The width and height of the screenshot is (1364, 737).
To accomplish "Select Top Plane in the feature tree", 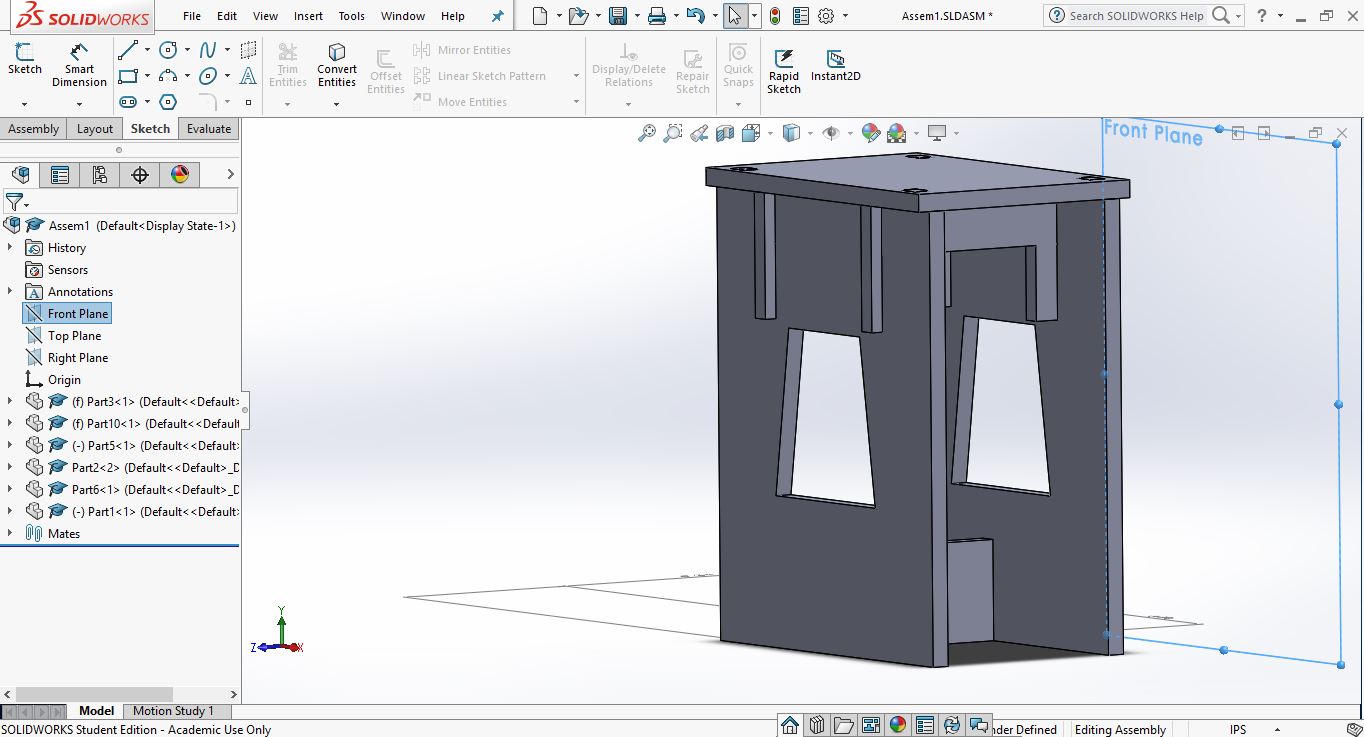I will (74, 336).
